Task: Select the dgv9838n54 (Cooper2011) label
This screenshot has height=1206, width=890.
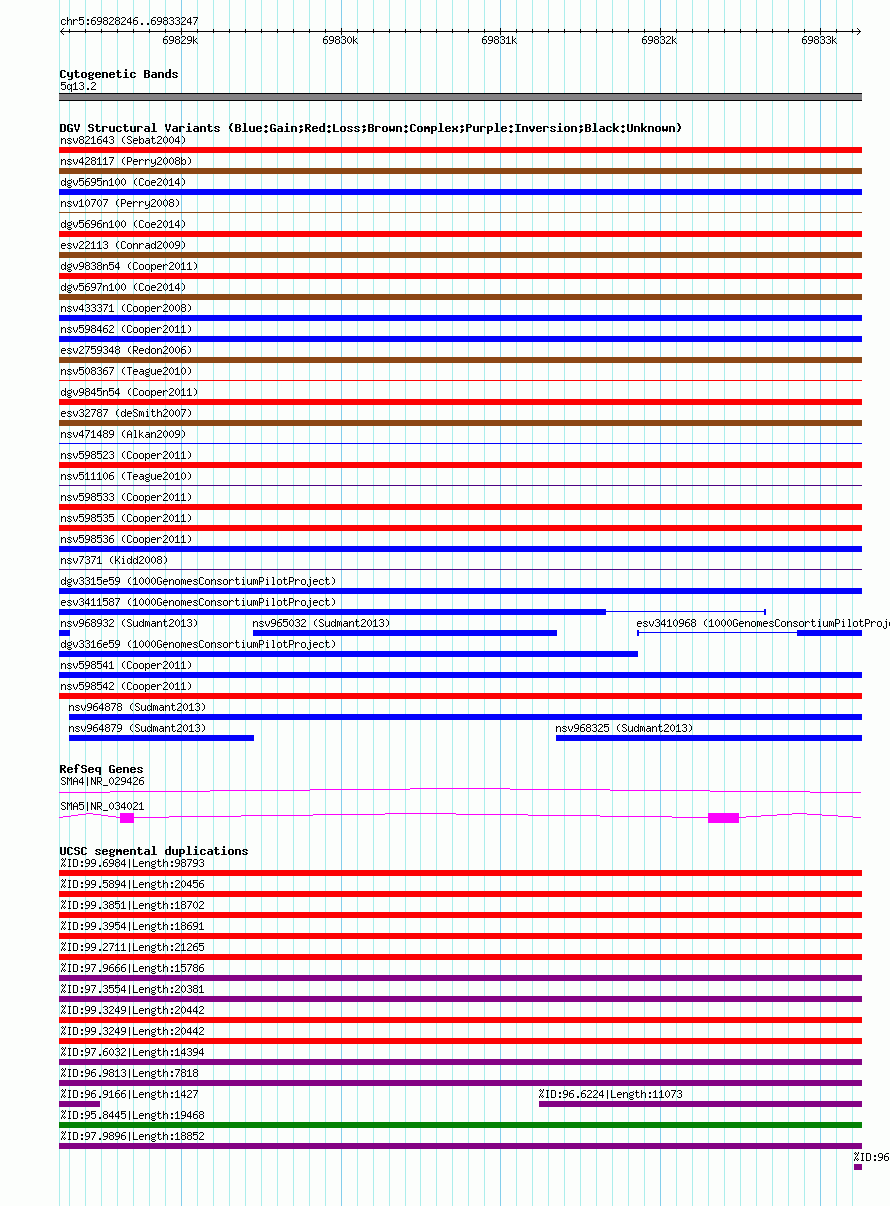Action: click(129, 266)
